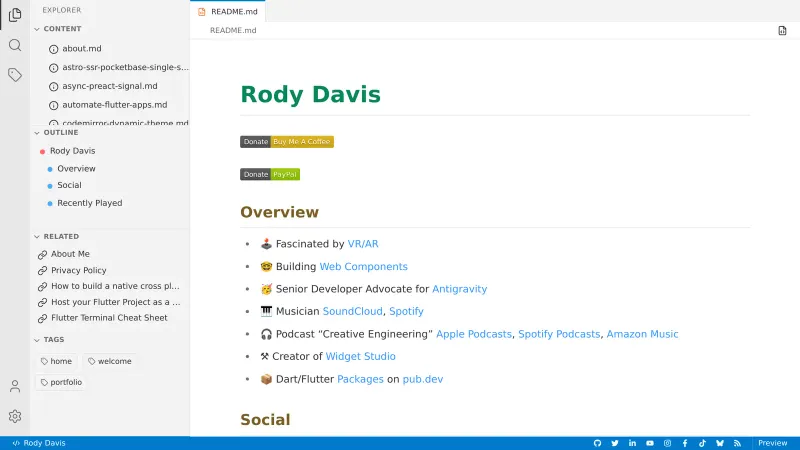
Task: Click the Widget Studio link
Action: click(360, 356)
